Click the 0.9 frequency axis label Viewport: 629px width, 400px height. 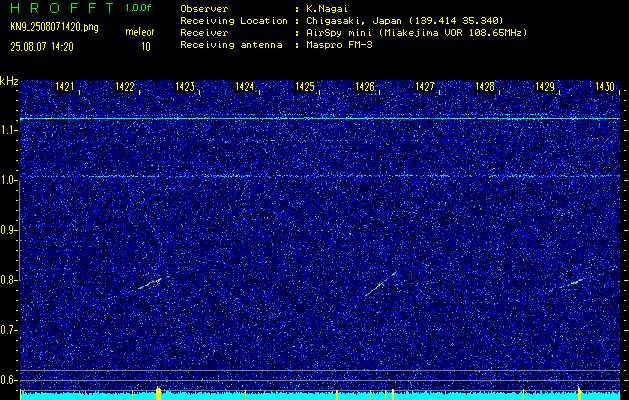point(8,230)
